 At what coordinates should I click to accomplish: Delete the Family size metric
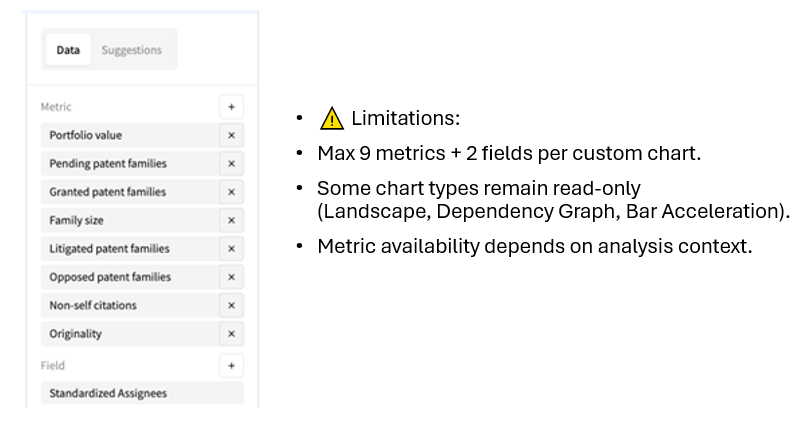[x=231, y=220]
